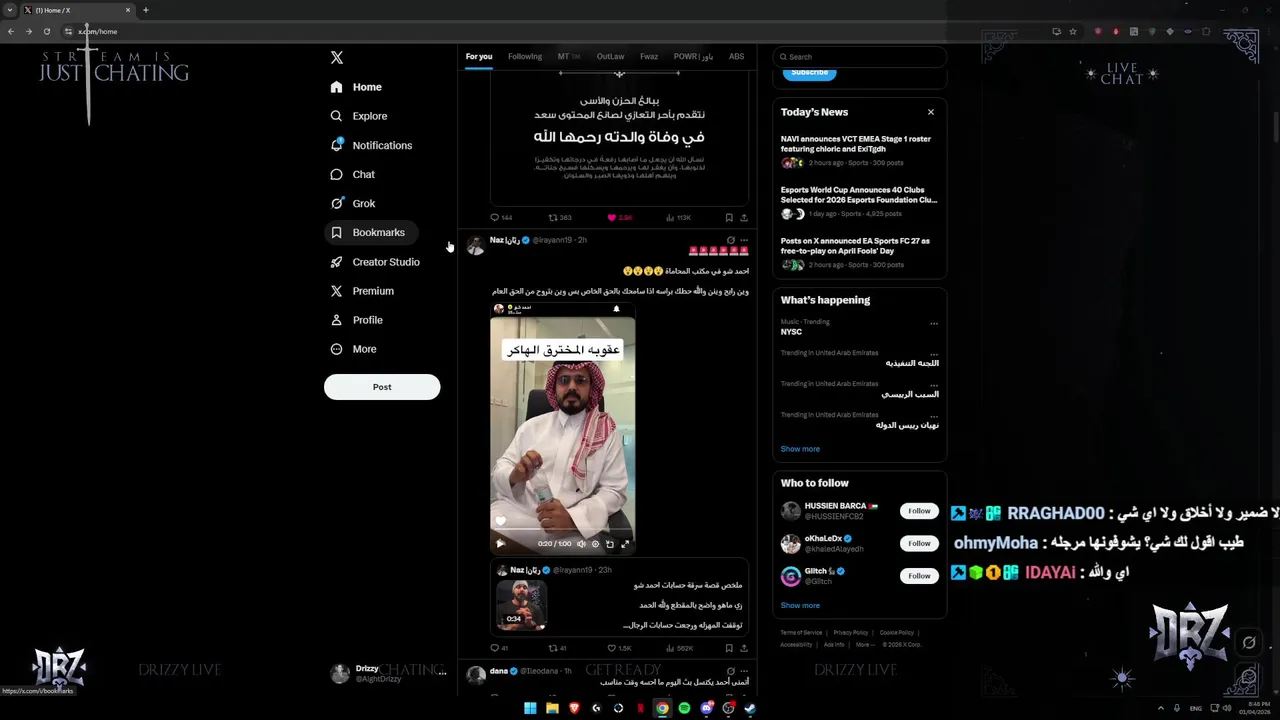Unlike the post with 3.8K likes
Image resolution: width=1280 pixels, height=720 pixels.
(619, 217)
